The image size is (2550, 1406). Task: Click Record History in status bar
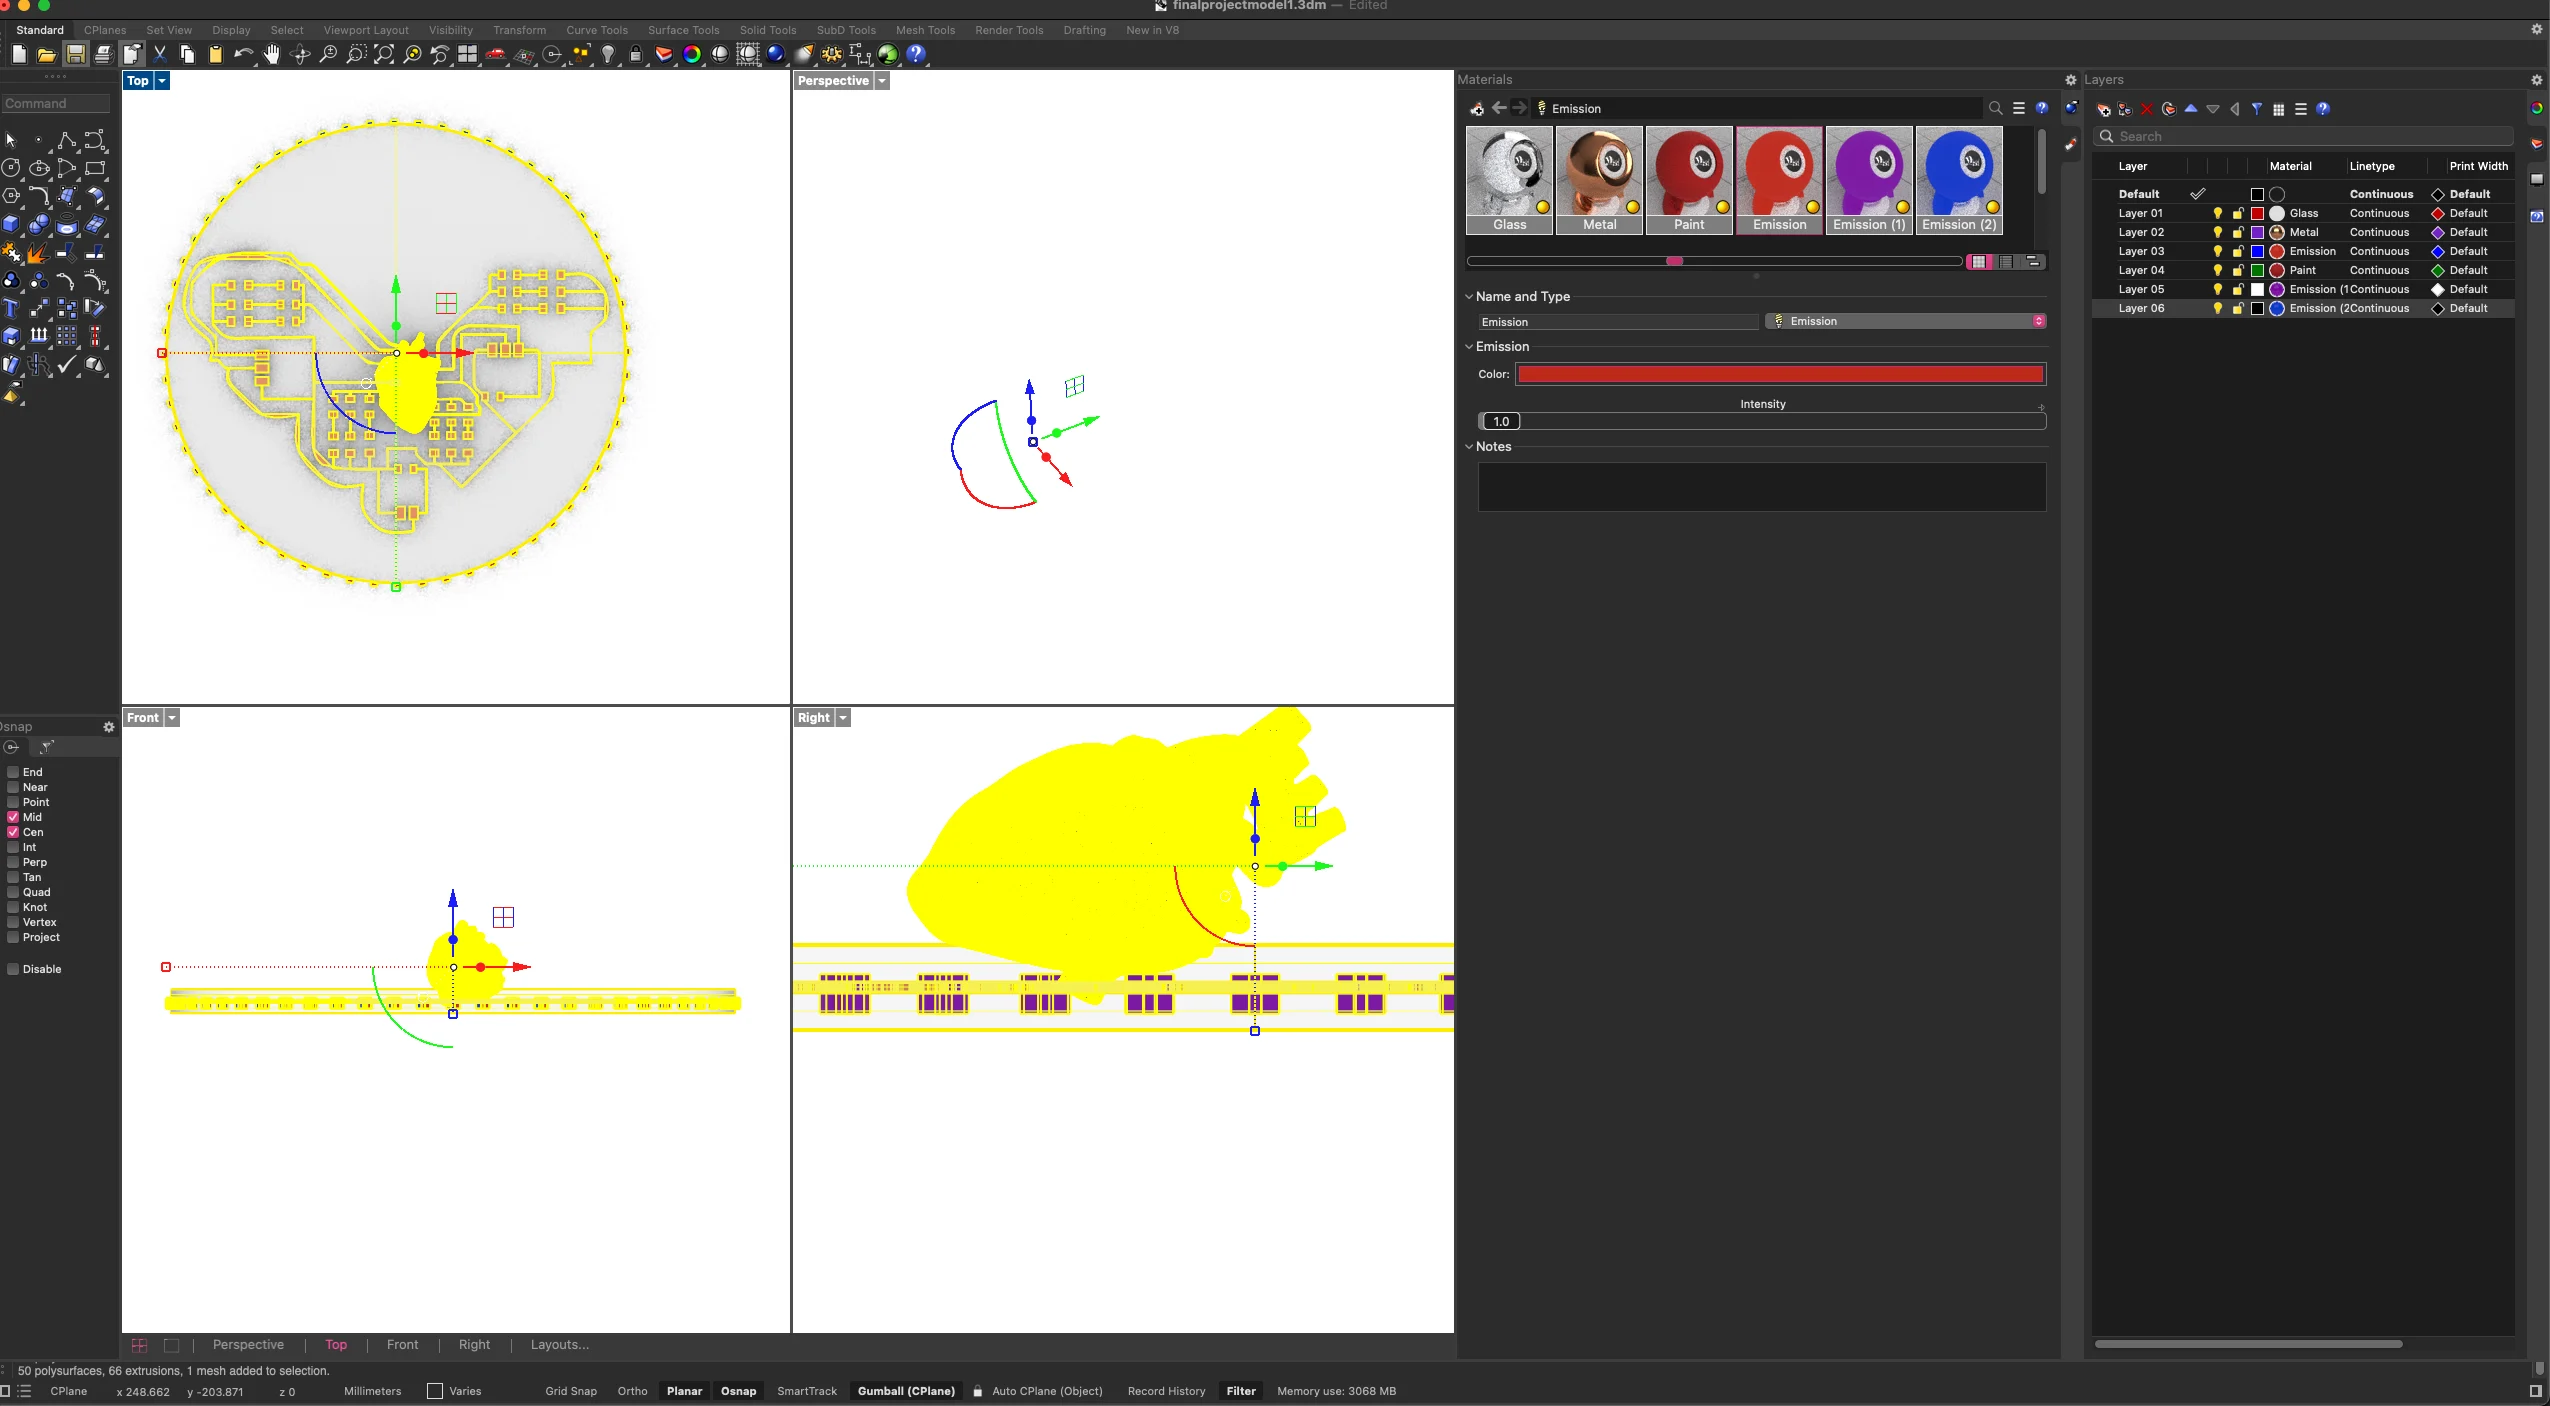(x=1167, y=1391)
